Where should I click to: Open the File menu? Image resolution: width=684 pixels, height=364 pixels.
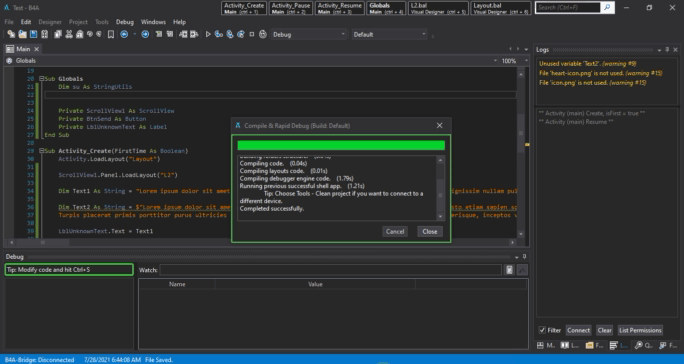[9, 22]
